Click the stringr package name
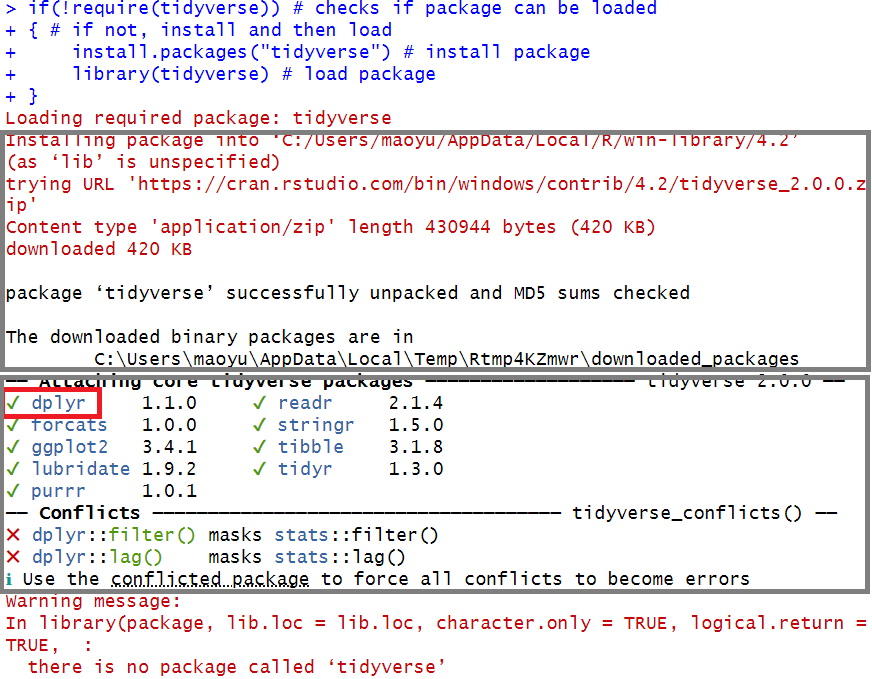Screen dimensions: 872x679 click(x=316, y=425)
